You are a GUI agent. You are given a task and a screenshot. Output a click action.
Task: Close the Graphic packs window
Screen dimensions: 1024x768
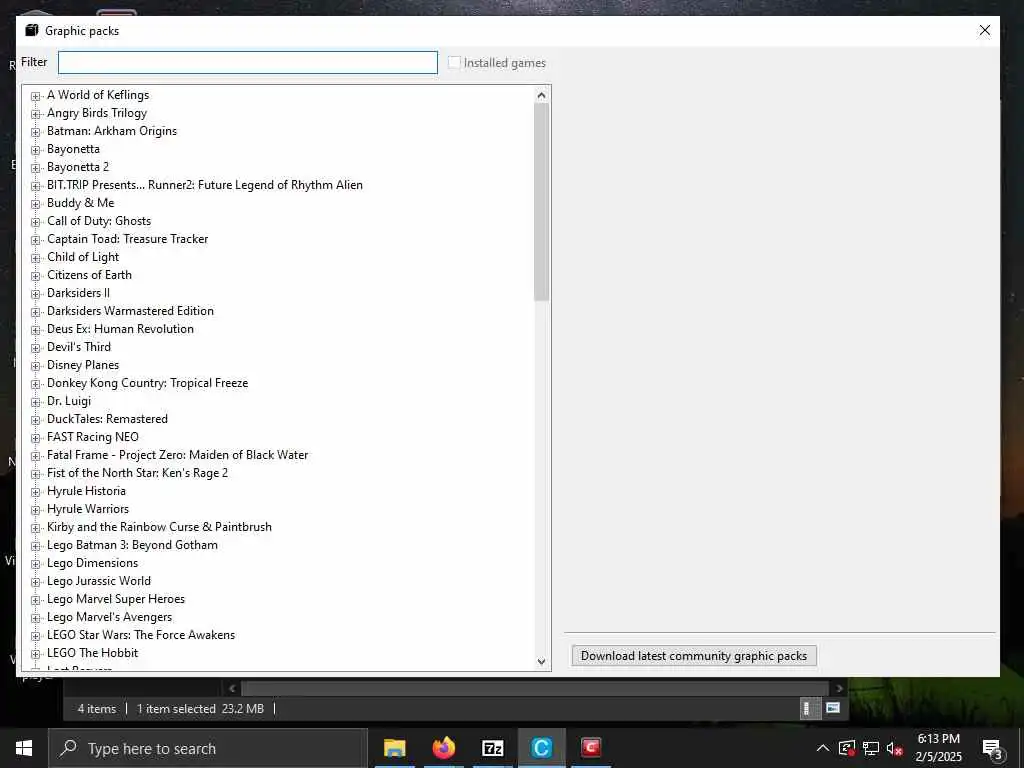click(984, 31)
